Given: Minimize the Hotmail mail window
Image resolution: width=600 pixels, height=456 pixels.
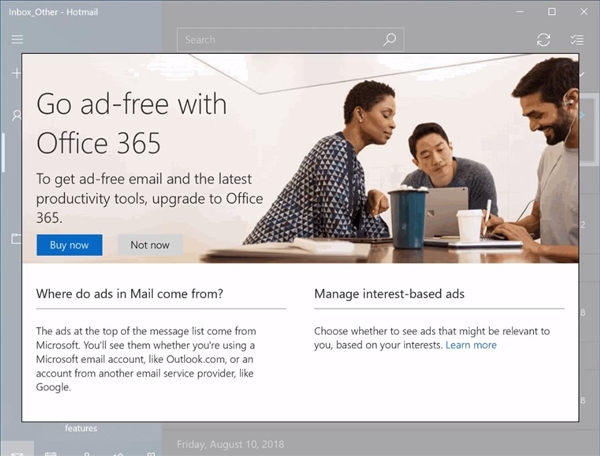Looking at the screenshot, I should [x=517, y=11].
